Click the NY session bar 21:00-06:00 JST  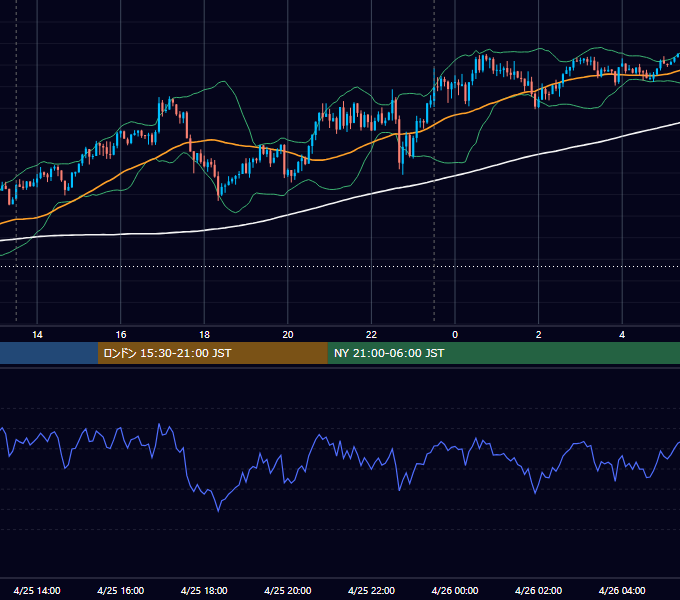point(503,353)
